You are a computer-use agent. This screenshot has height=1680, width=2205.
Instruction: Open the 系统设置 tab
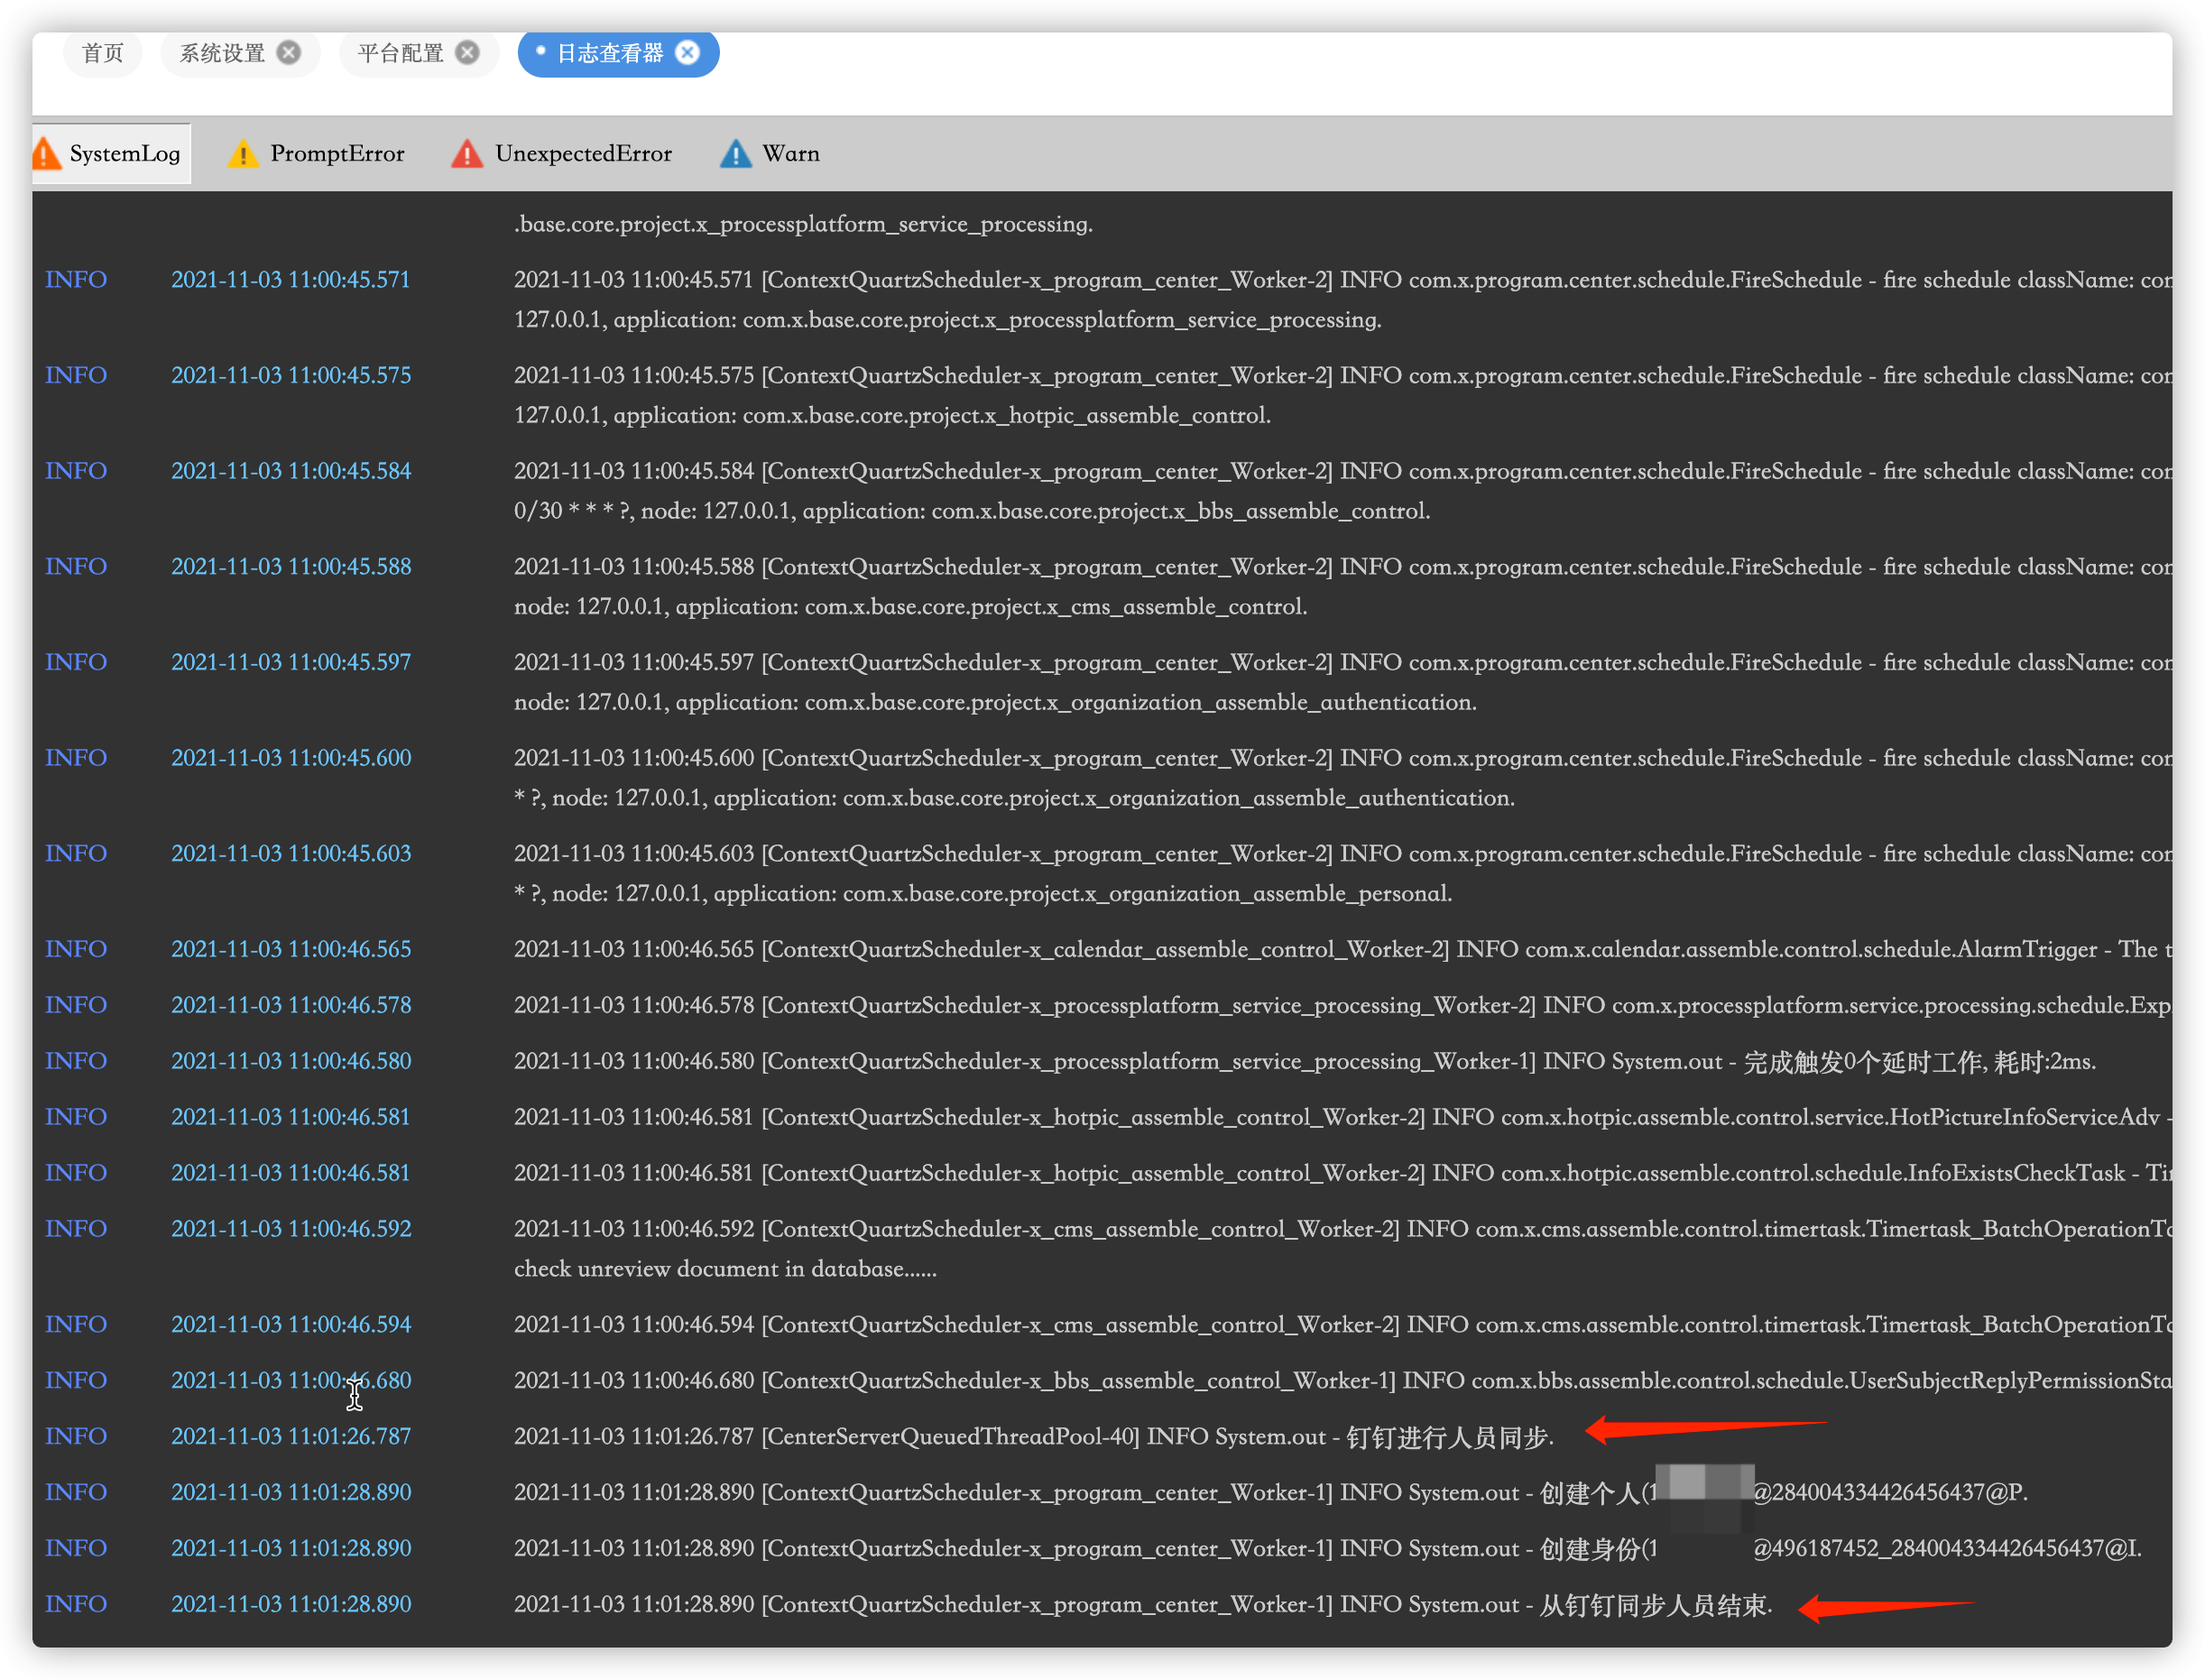pos(222,53)
